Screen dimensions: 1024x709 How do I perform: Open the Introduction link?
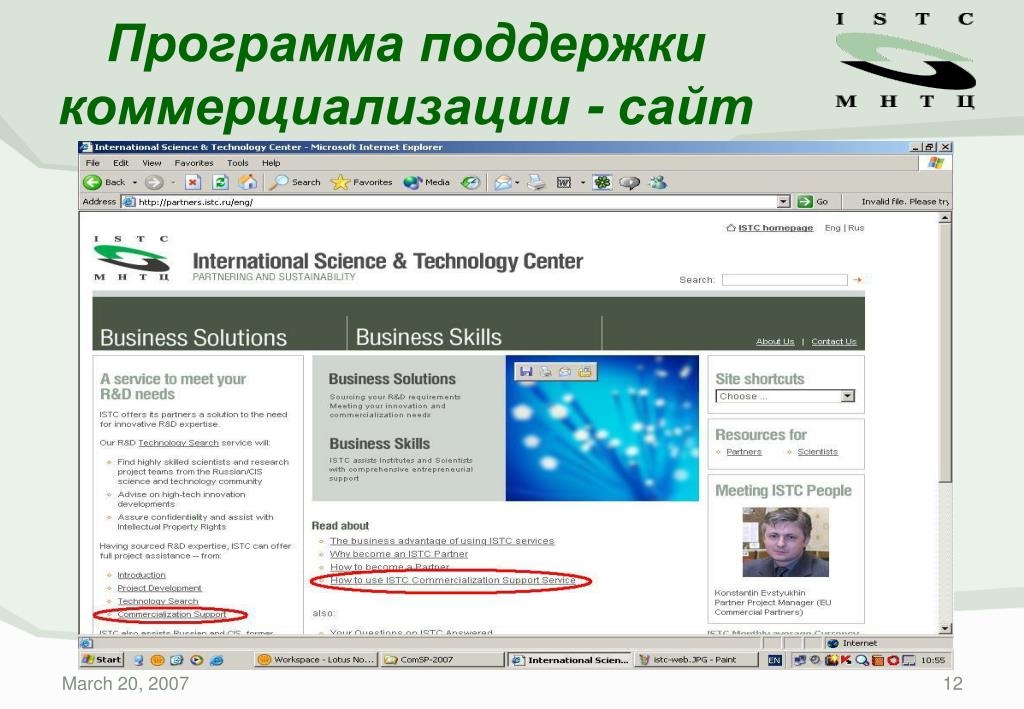(141, 575)
